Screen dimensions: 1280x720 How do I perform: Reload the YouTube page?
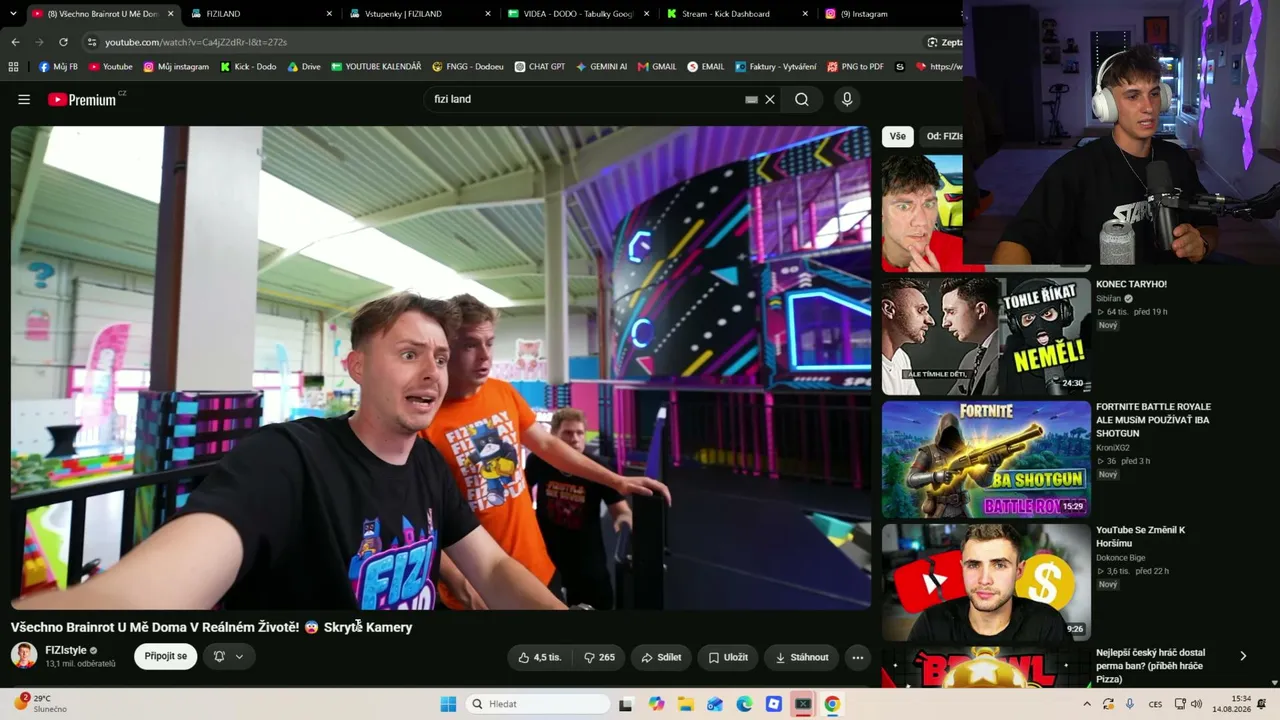[63, 42]
